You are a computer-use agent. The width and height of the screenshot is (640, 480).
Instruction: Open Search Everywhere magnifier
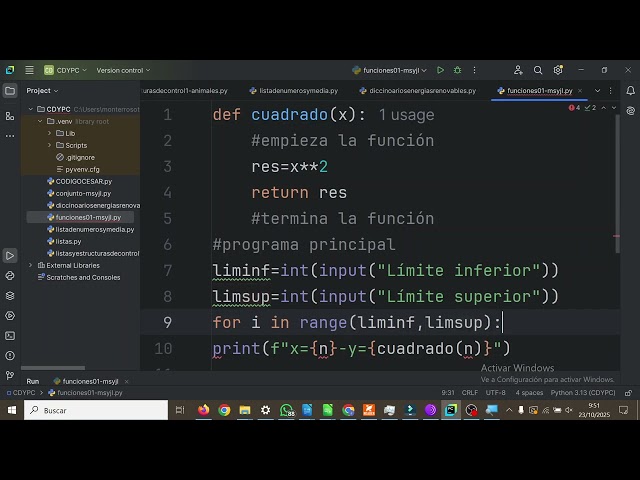click(x=538, y=70)
